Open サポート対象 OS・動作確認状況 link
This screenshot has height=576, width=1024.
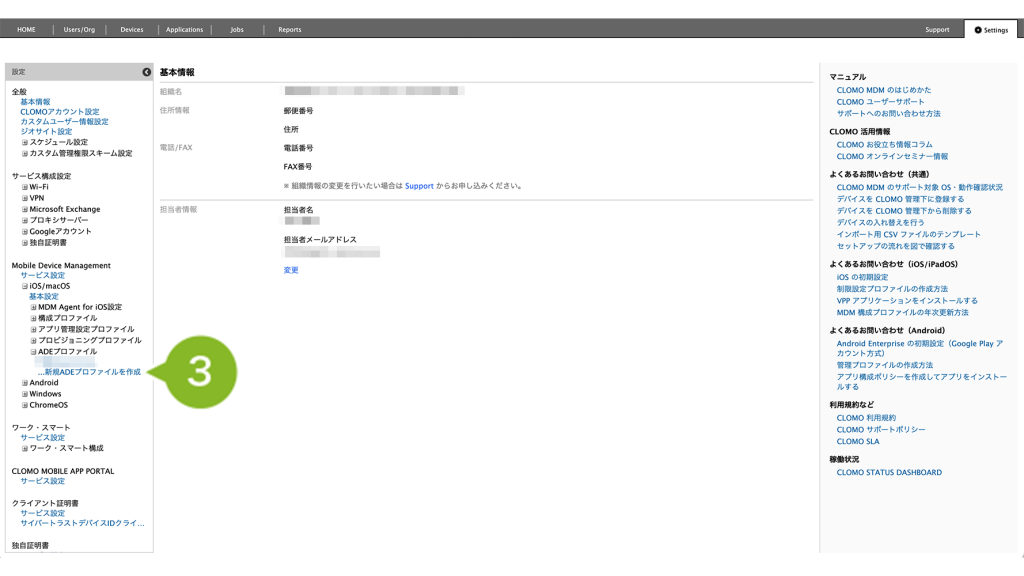[x=920, y=187]
